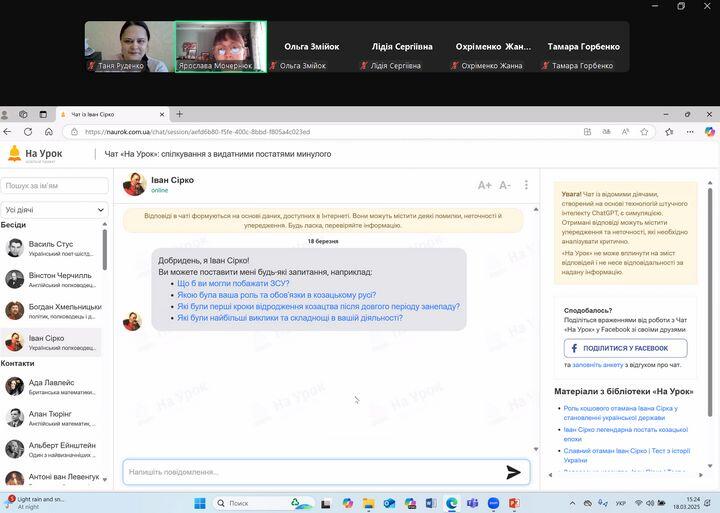Open Zoom from the taskbar

[x=494, y=503]
